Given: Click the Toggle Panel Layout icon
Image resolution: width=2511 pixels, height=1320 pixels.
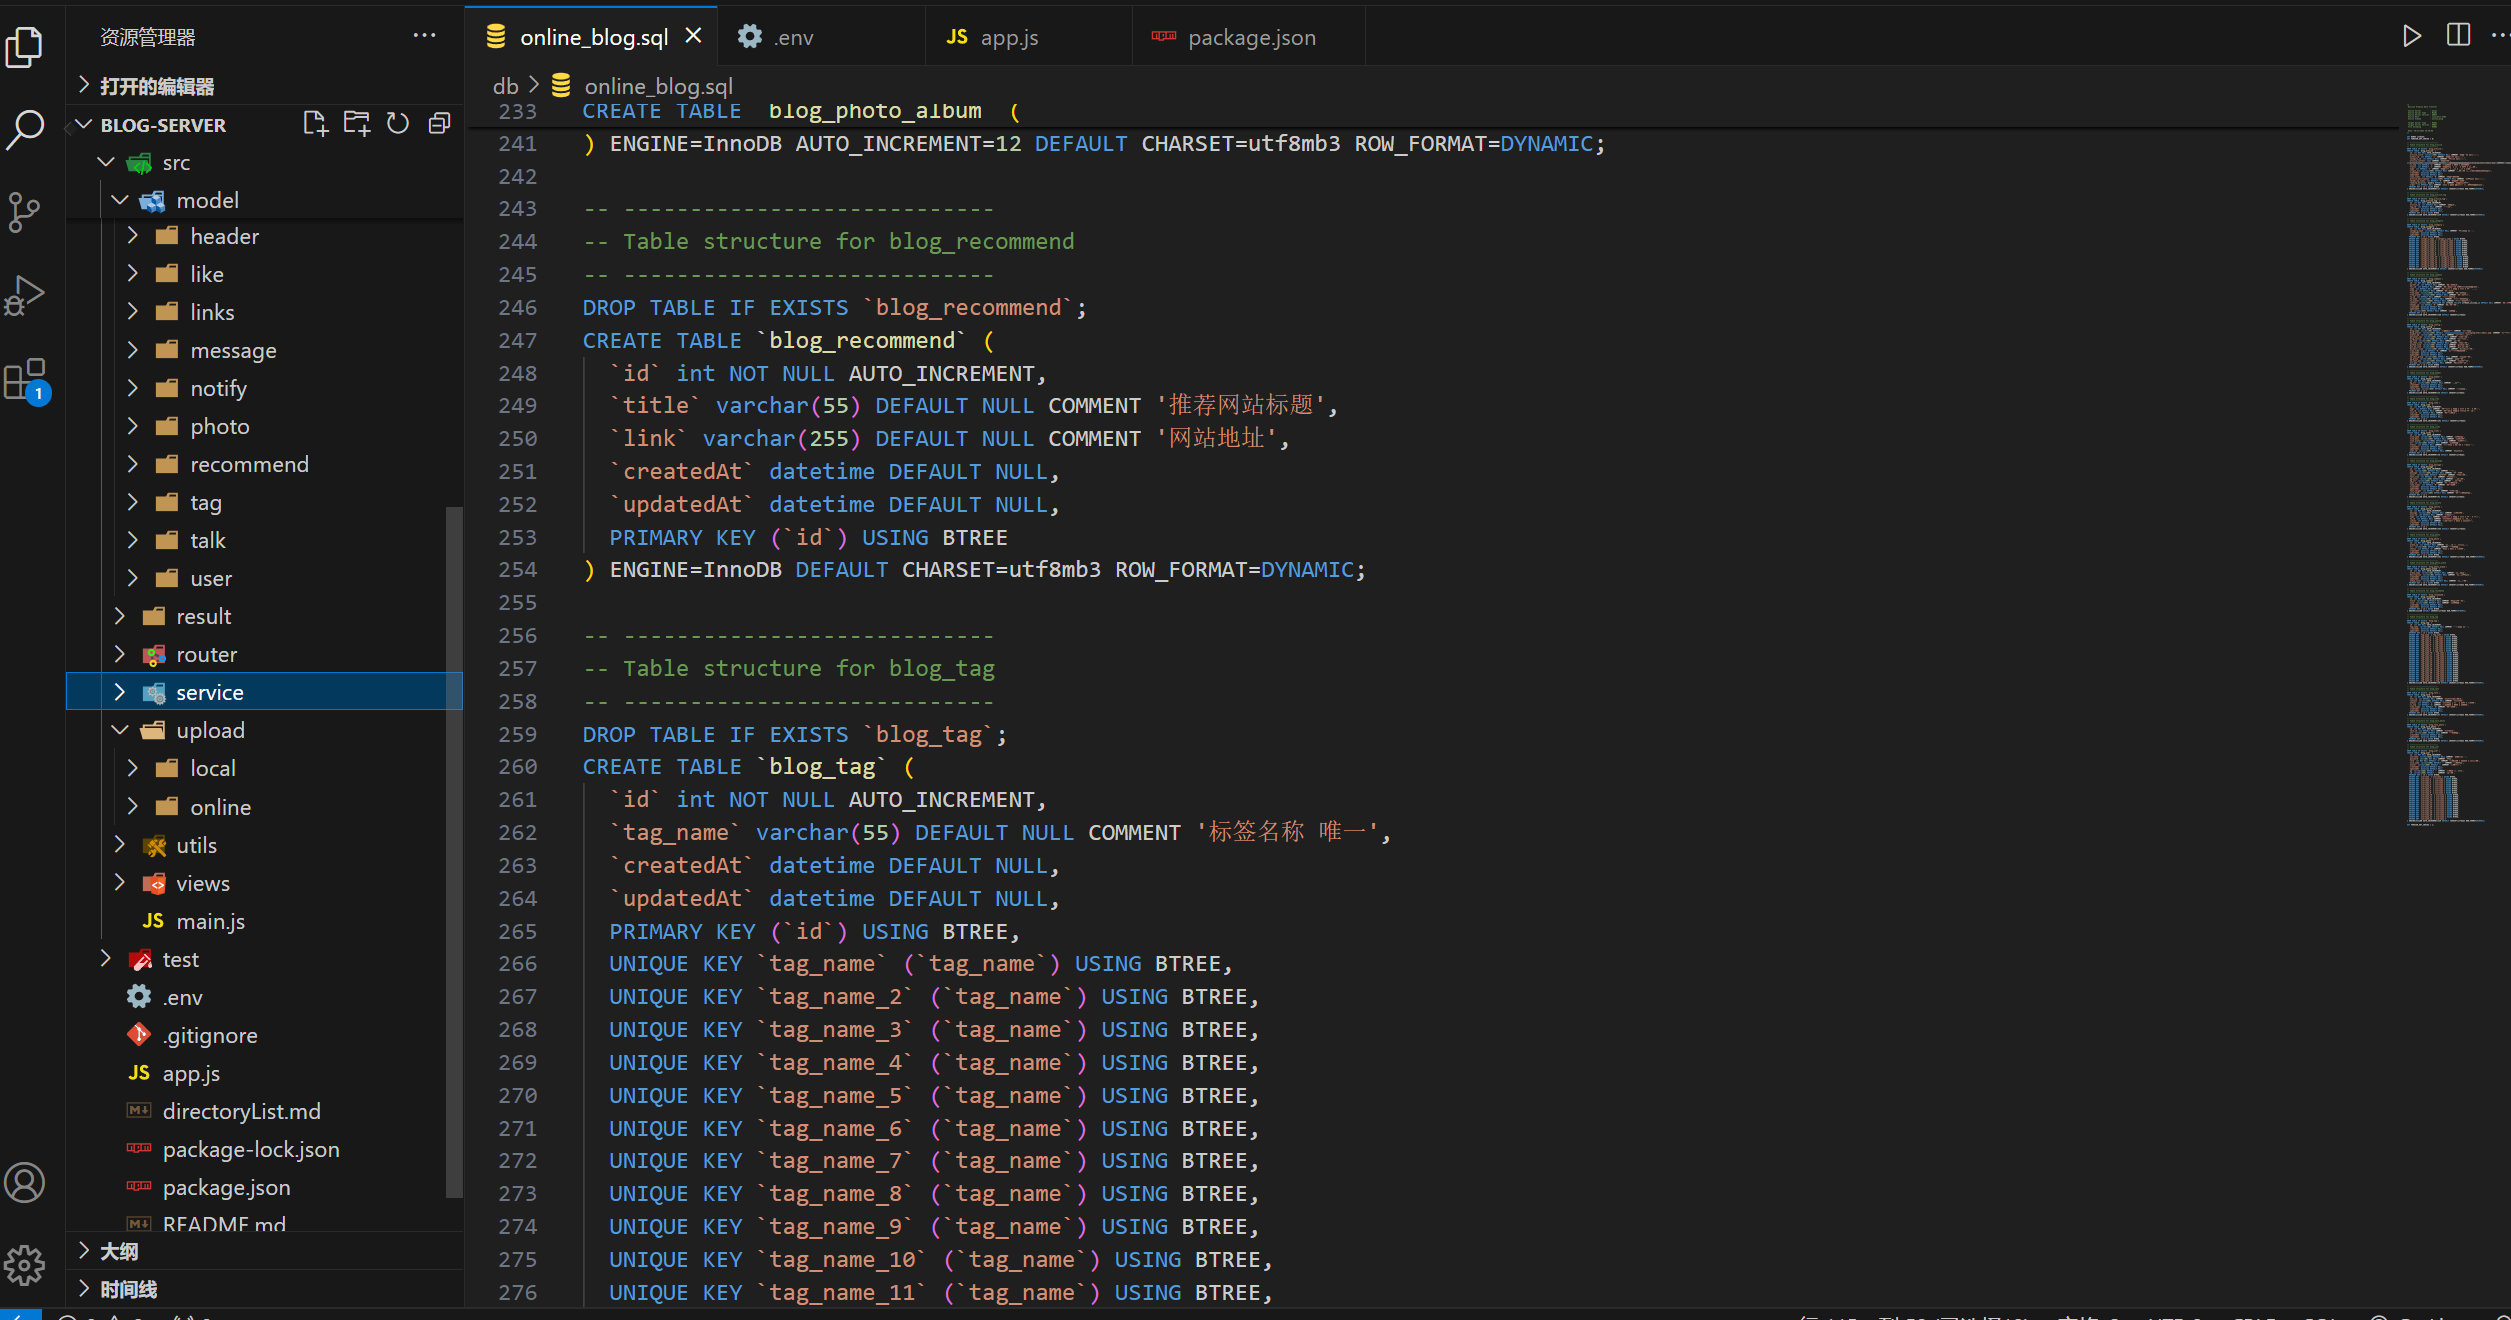Looking at the screenshot, I should click(x=2458, y=33).
